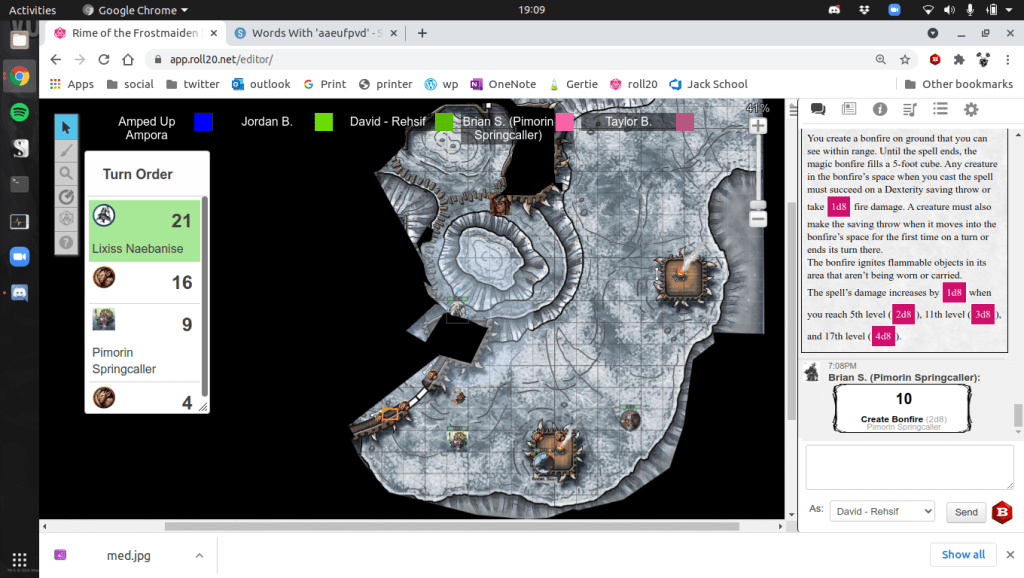
Task: Click the chat message text box
Action: click(x=909, y=467)
